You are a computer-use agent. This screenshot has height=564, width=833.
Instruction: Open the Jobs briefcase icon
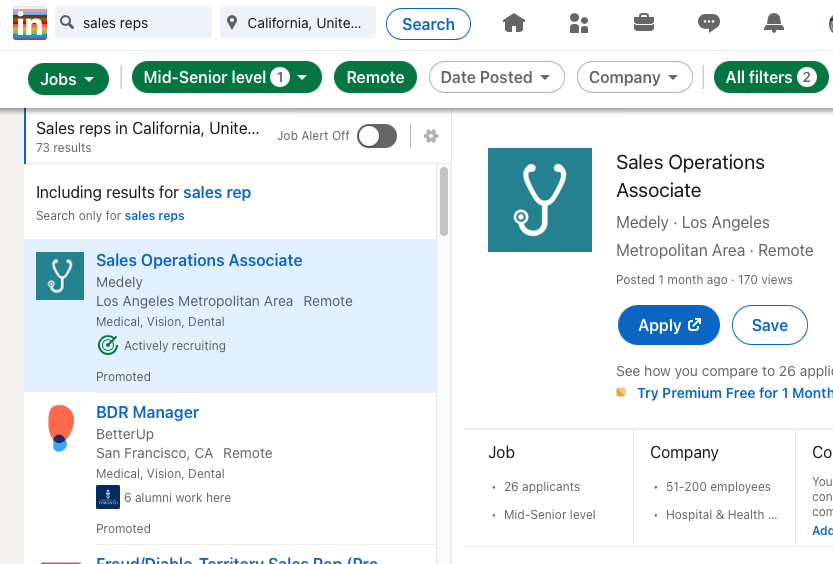click(x=644, y=23)
